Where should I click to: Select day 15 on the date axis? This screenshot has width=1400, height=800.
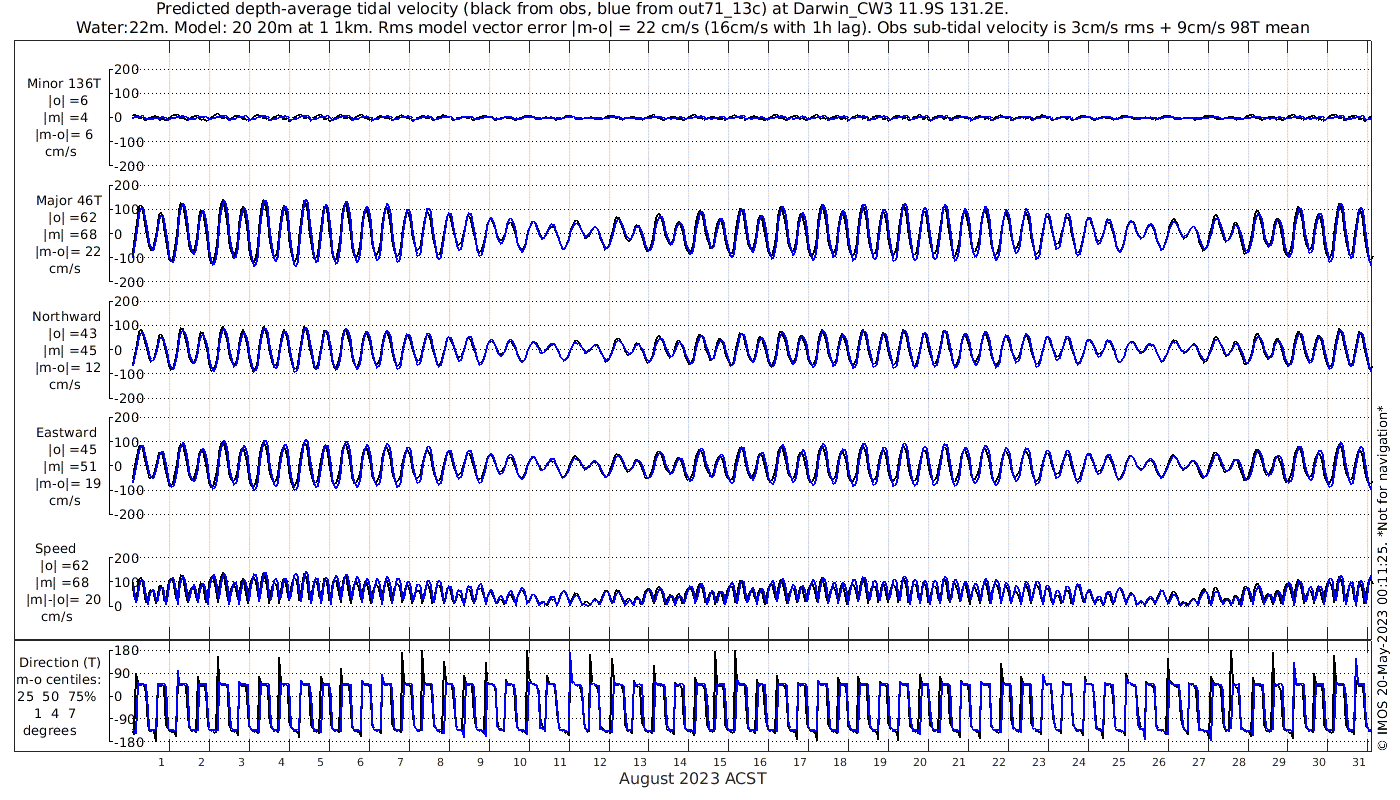pyautogui.click(x=719, y=762)
